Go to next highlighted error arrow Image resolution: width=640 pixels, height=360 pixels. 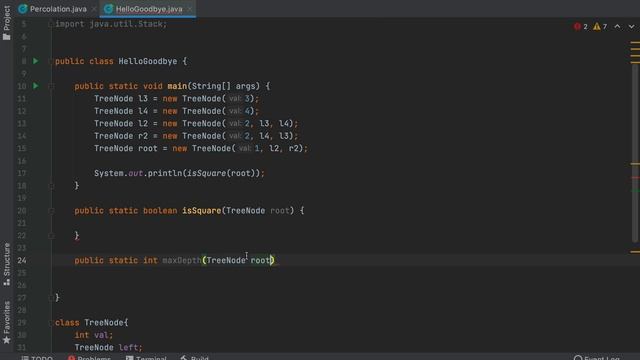click(x=631, y=27)
